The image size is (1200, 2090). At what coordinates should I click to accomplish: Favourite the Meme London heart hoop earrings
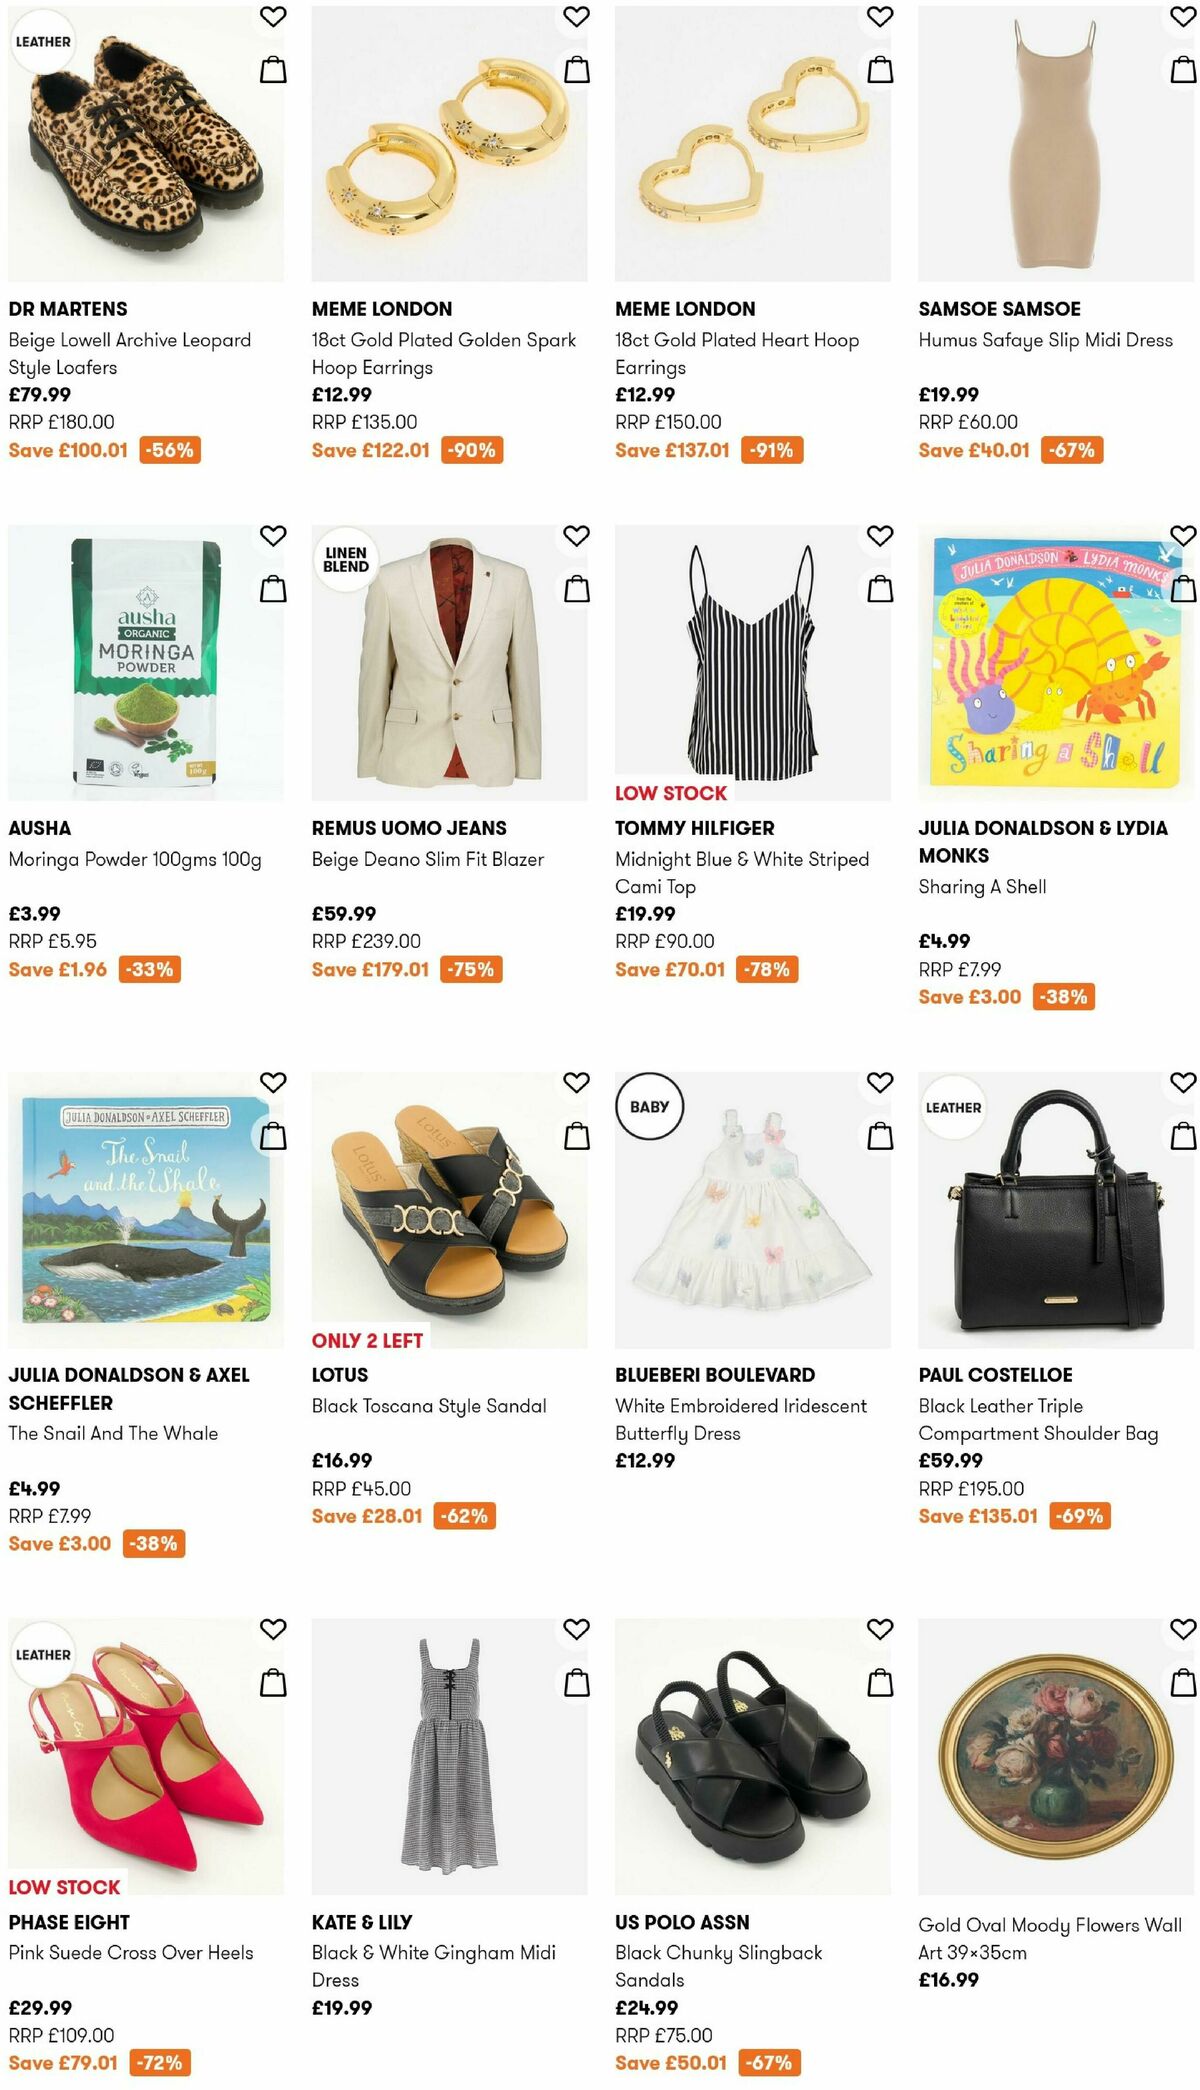pyautogui.click(x=878, y=16)
